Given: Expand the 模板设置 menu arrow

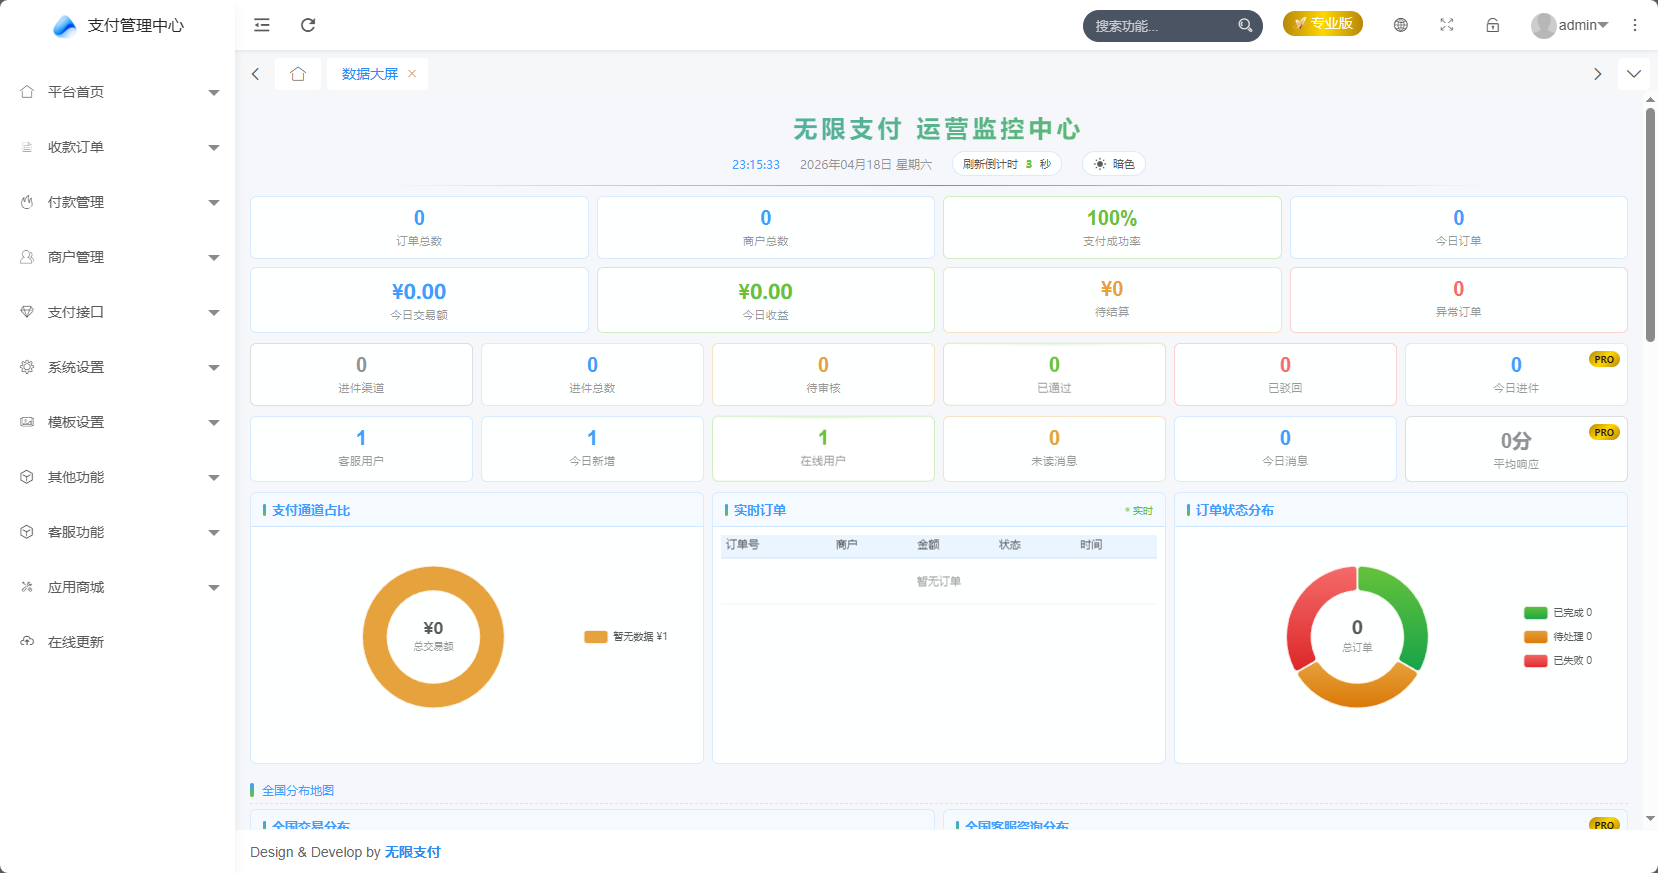Looking at the screenshot, I should point(214,423).
